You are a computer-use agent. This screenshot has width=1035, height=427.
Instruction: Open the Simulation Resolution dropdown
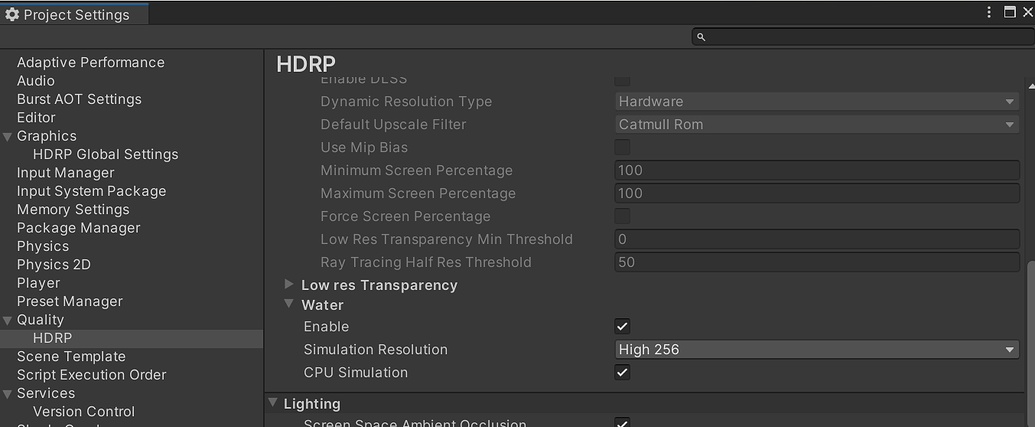[817, 350]
